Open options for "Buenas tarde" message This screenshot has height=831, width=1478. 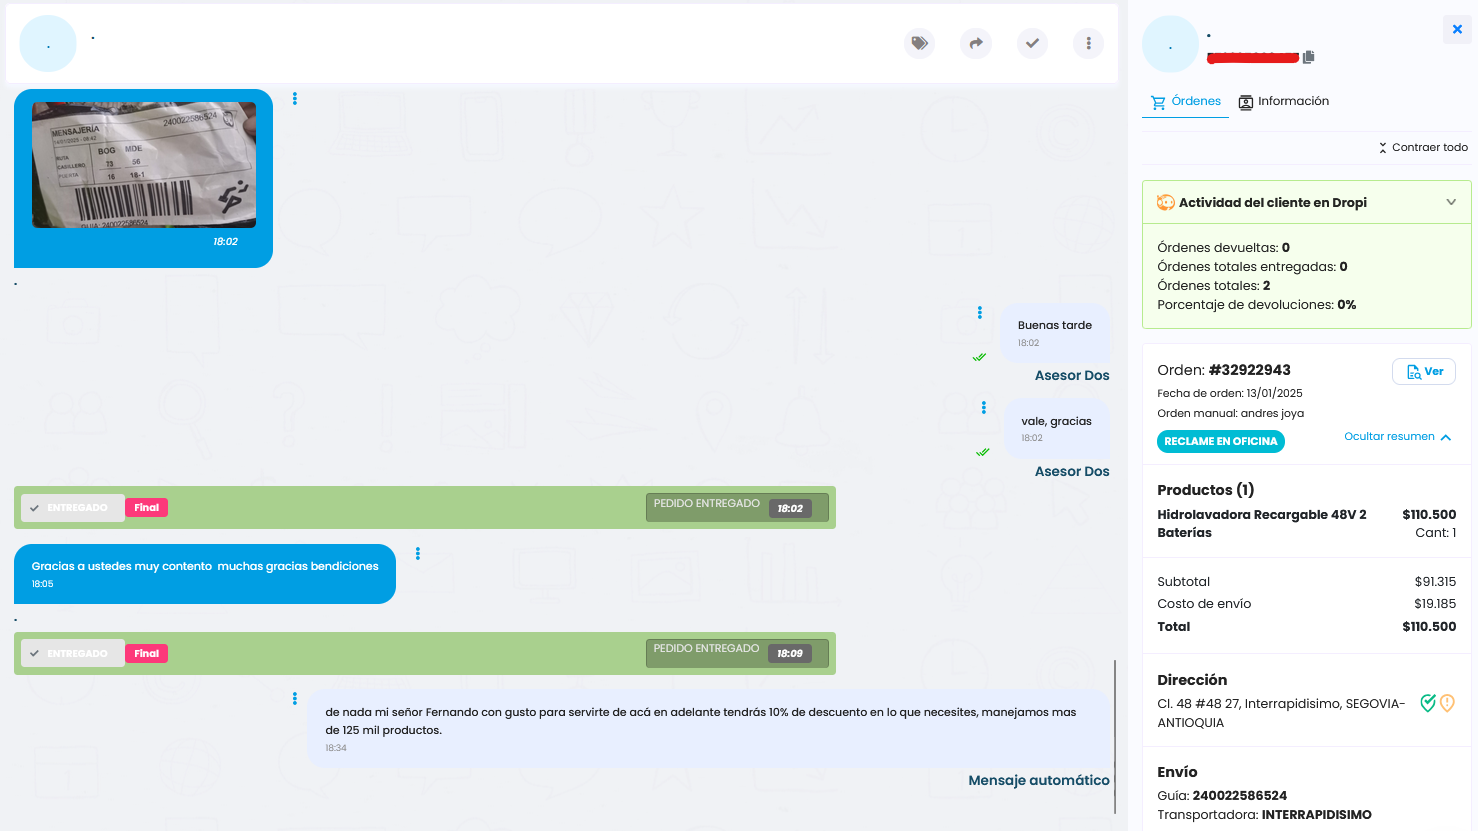980,313
